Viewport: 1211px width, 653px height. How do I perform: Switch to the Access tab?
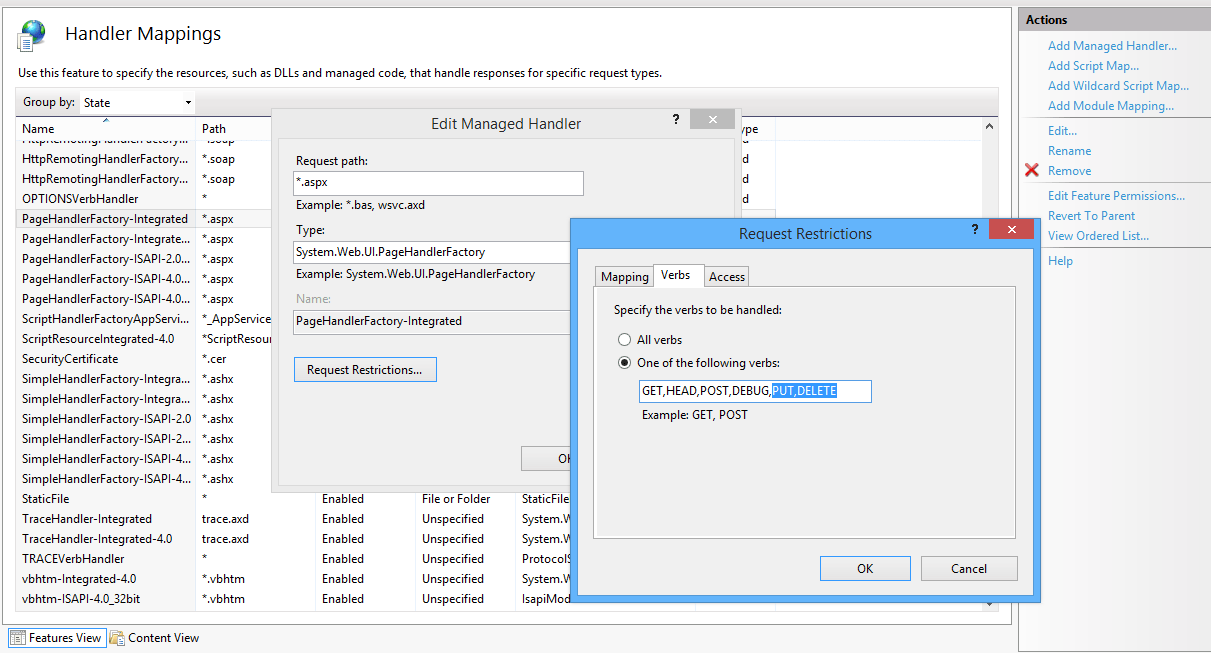click(x=727, y=277)
